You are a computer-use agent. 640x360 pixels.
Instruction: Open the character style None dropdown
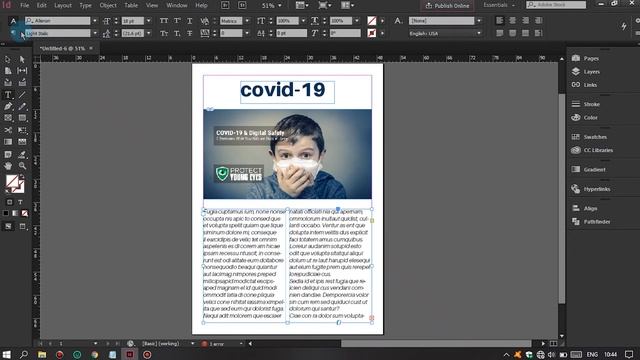pos(479,20)
